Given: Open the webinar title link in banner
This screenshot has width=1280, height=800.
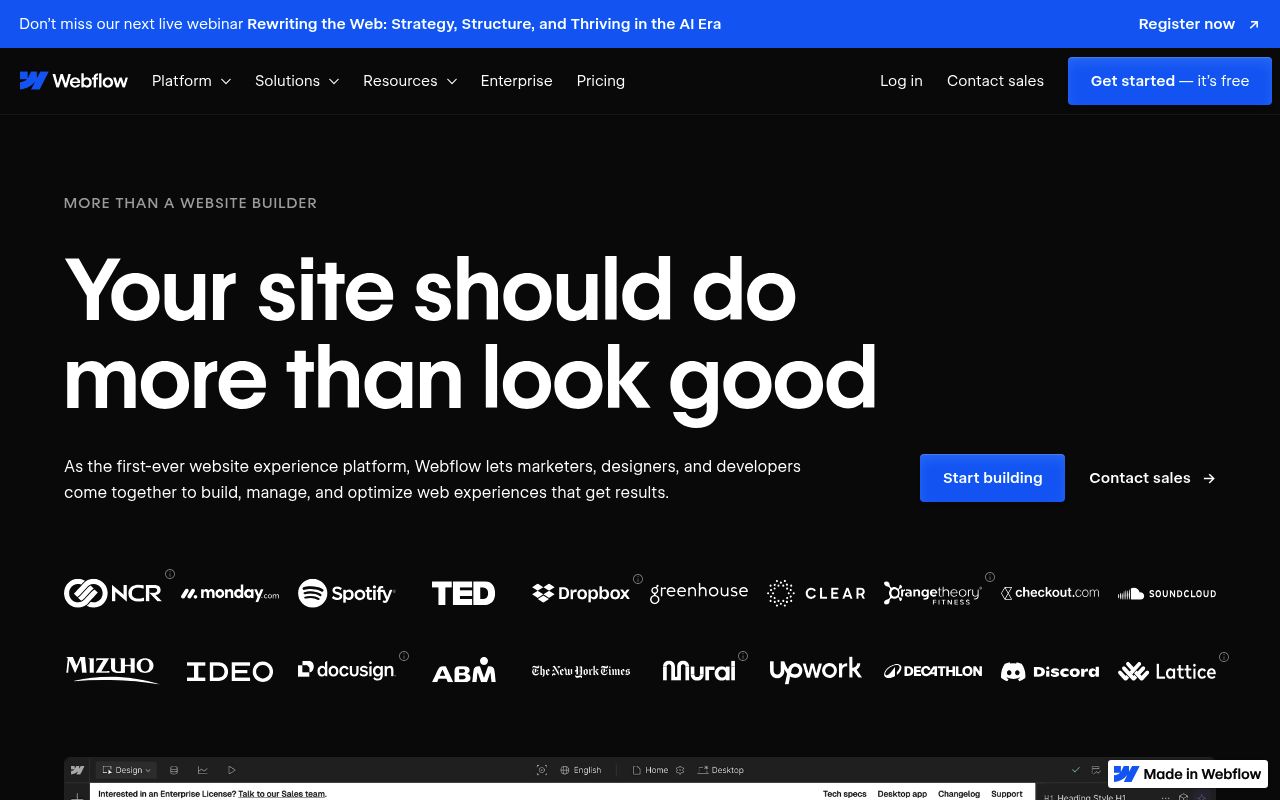Looking at the screenshot, I should (x=484, y=24).
